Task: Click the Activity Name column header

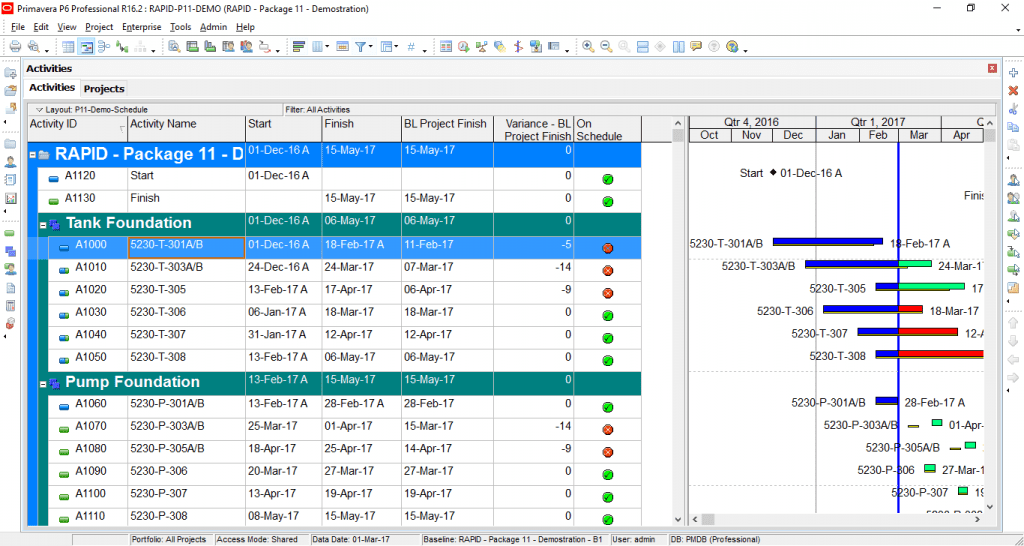Action: click(x=187, y=129)
